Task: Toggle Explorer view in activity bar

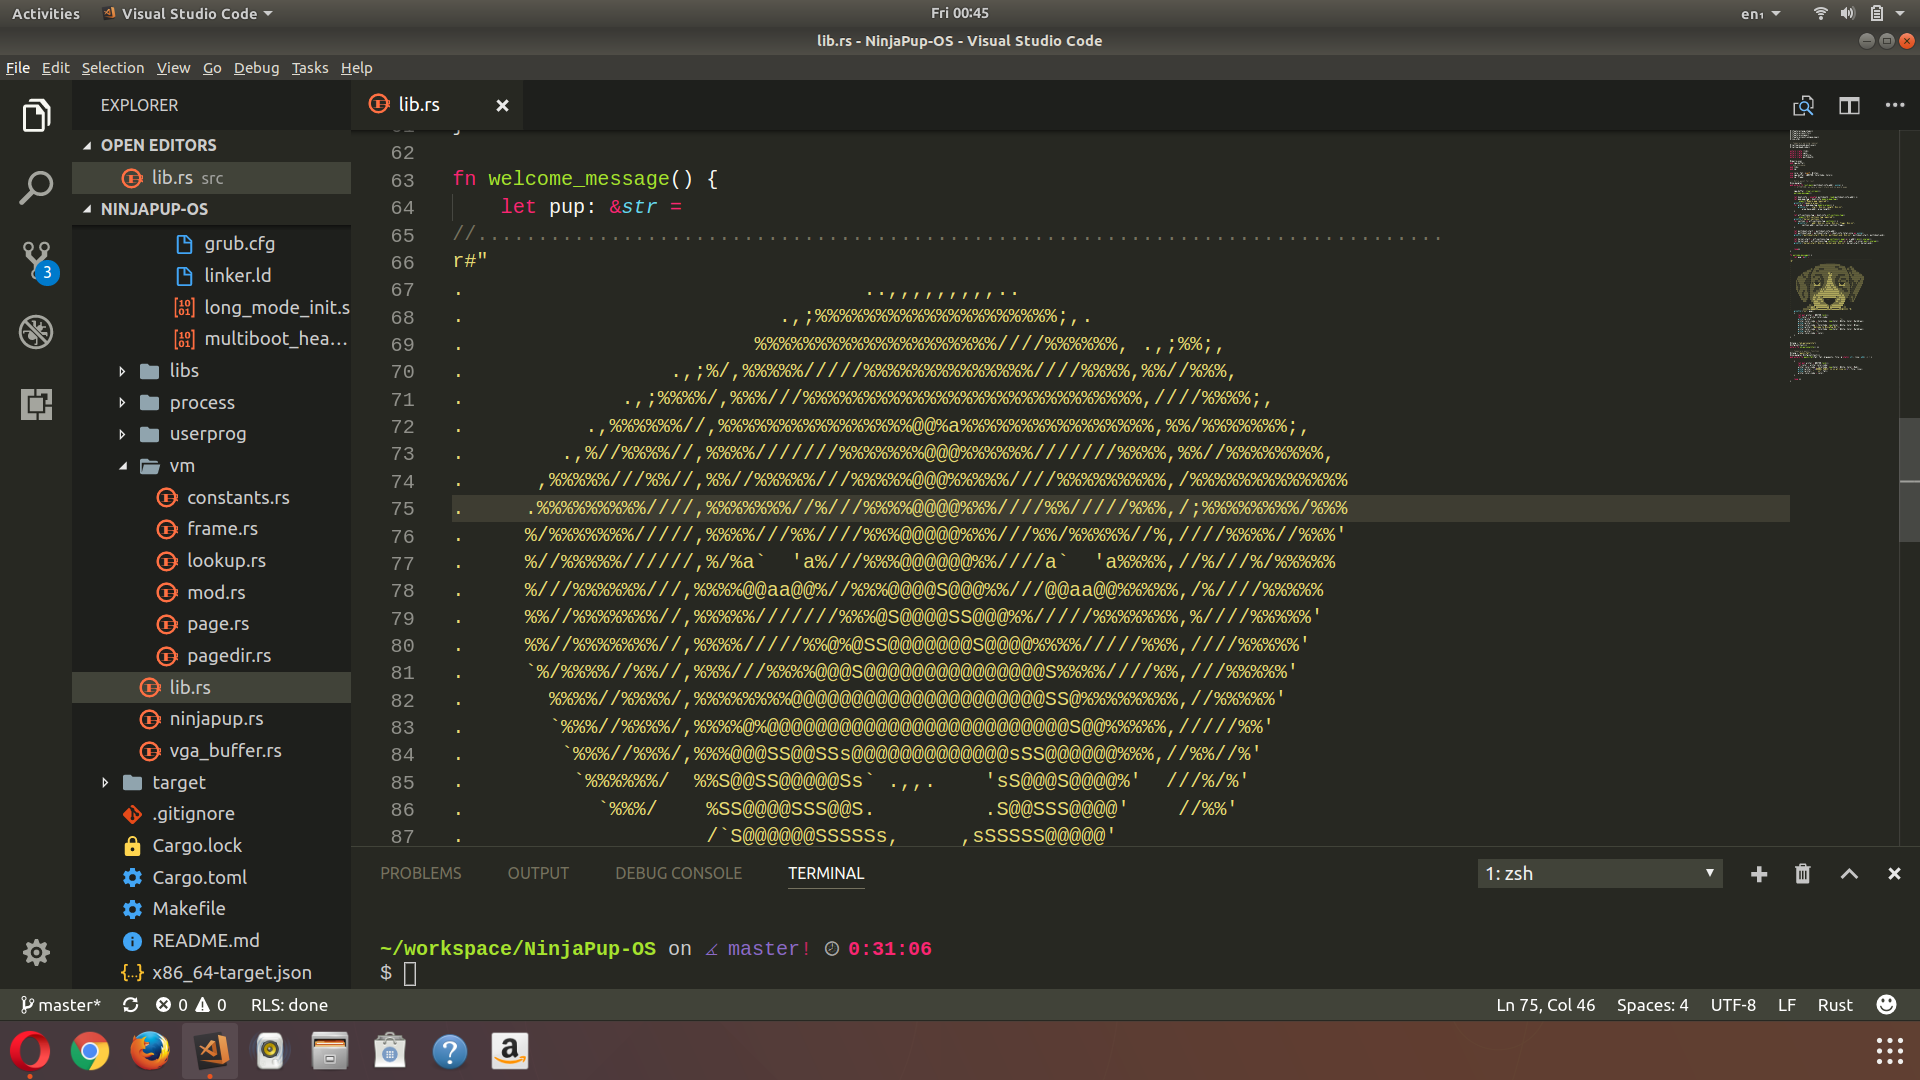Action: (36, 115)
